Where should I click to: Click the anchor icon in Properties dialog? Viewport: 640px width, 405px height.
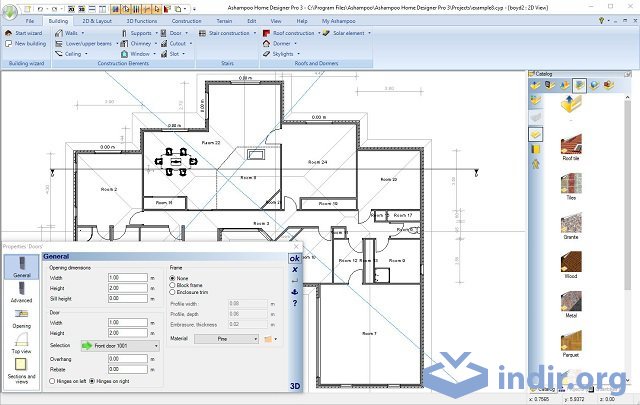tap(295, 292)
